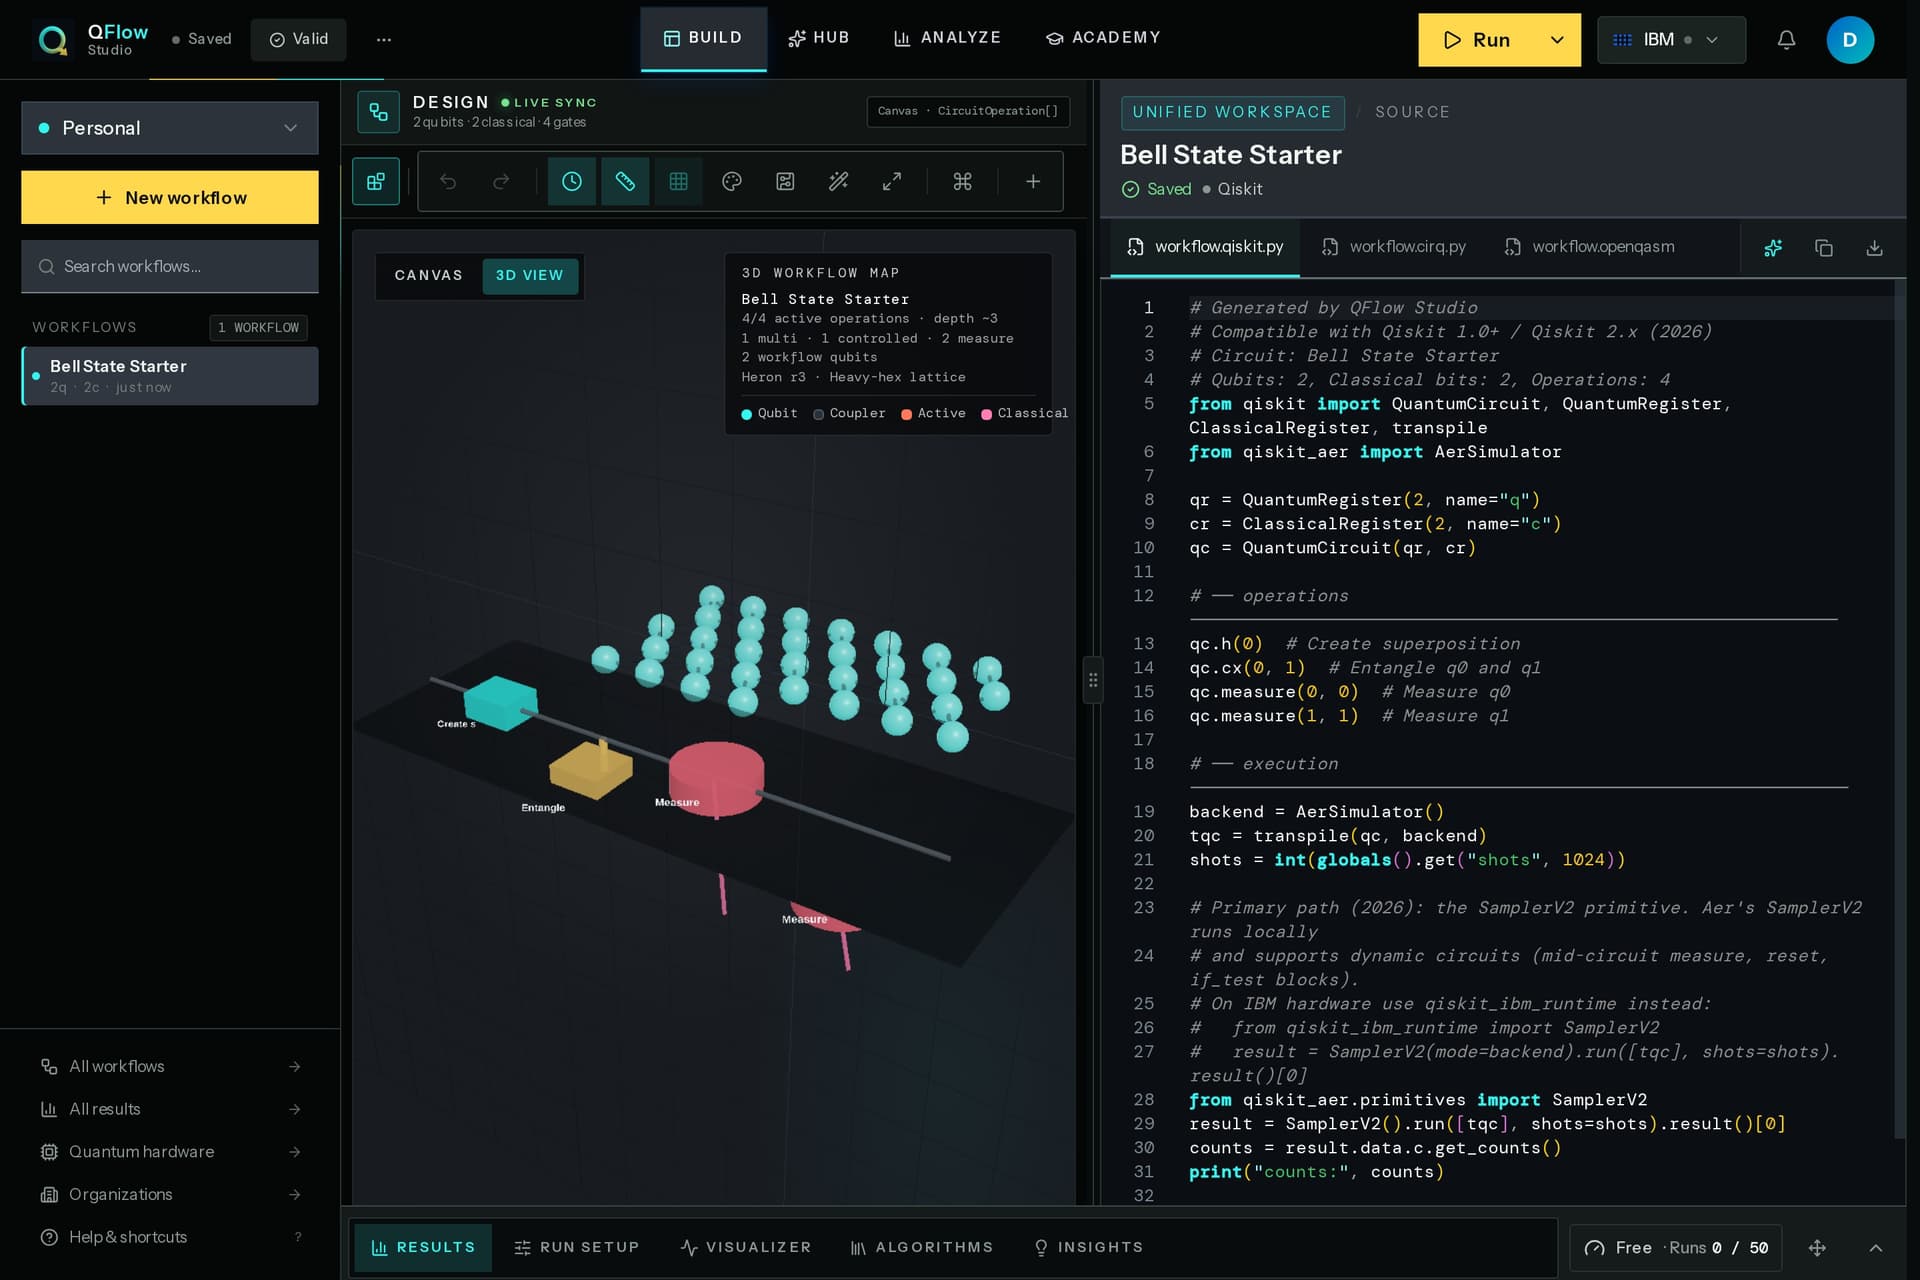Copy the generated source code
The width and height of the screenshot is (1920, 1280).
tap(1824, 248)
